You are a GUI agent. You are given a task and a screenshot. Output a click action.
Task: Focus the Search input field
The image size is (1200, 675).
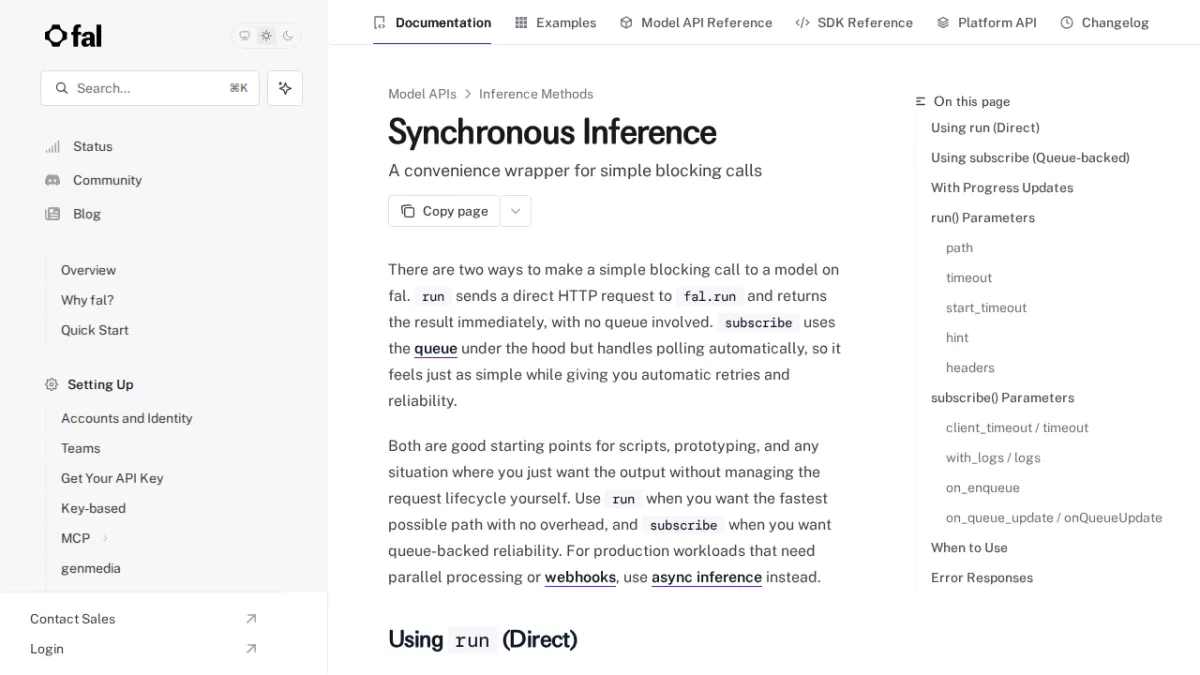(x=150, y=88)
